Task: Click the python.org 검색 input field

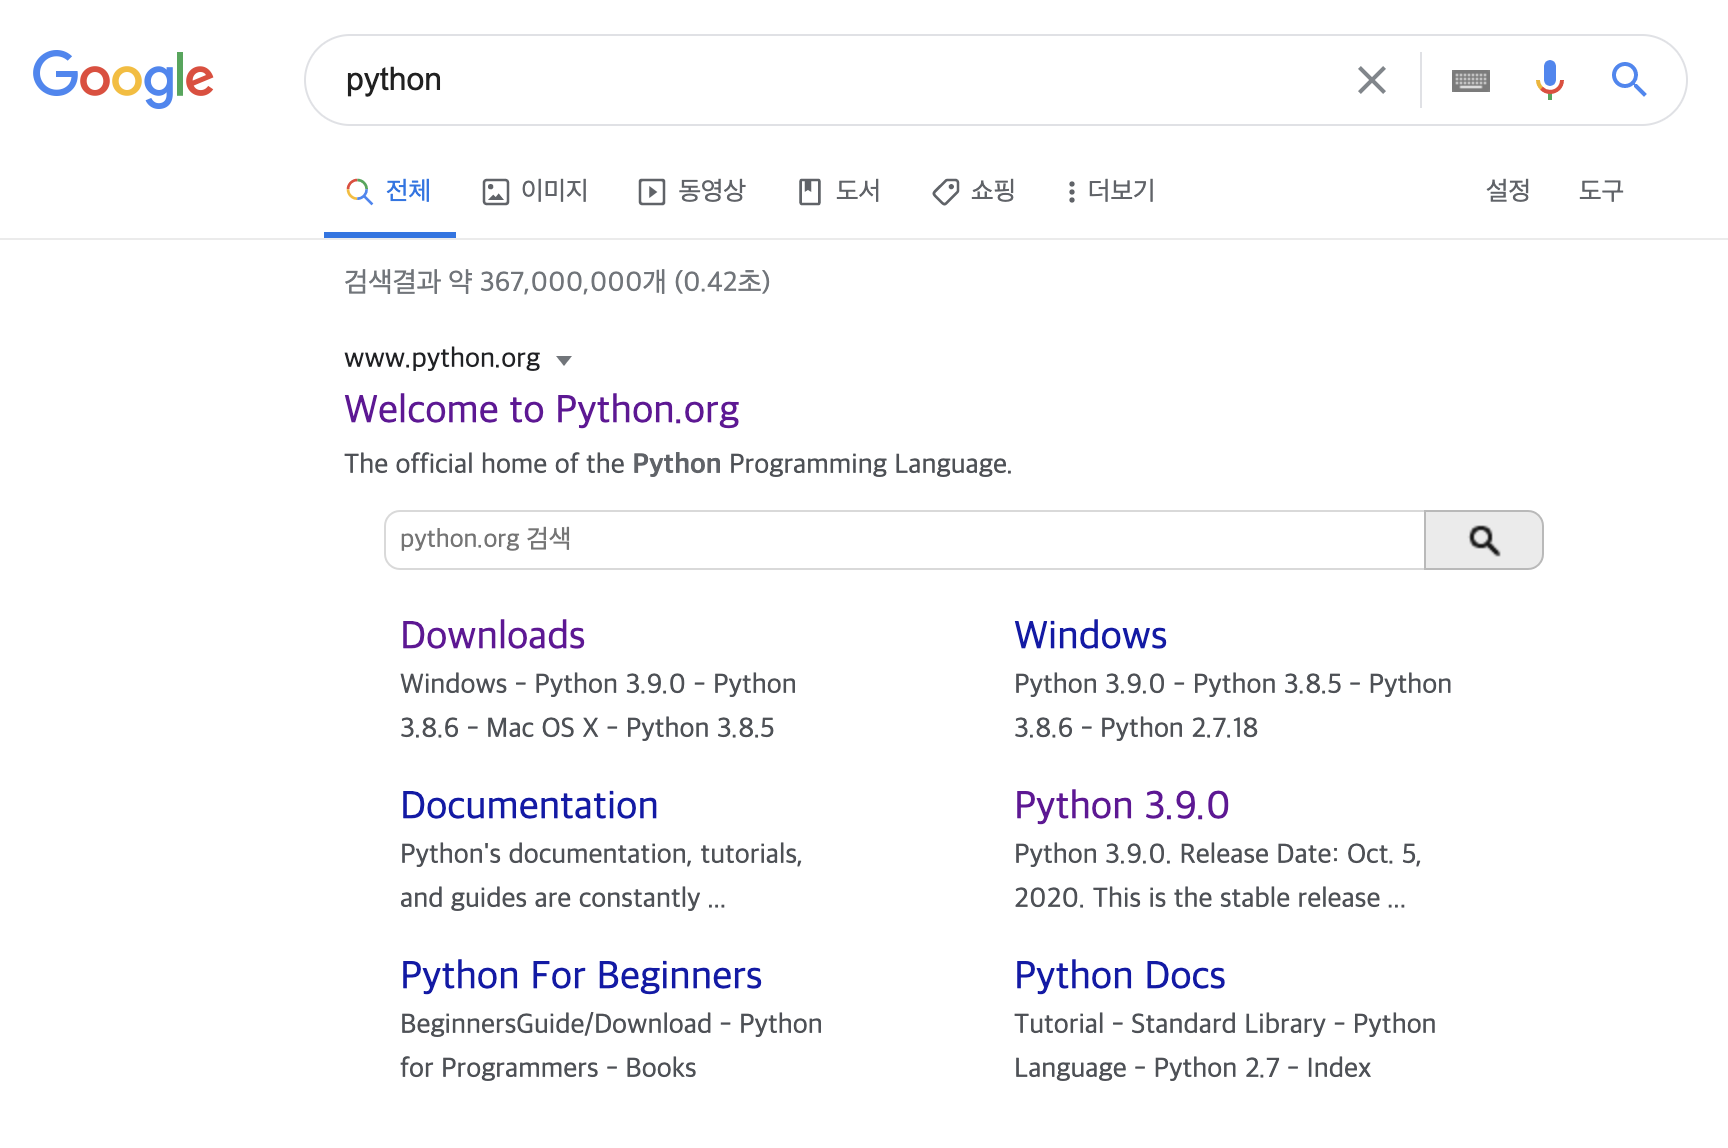Action: (x=904, y=540)
